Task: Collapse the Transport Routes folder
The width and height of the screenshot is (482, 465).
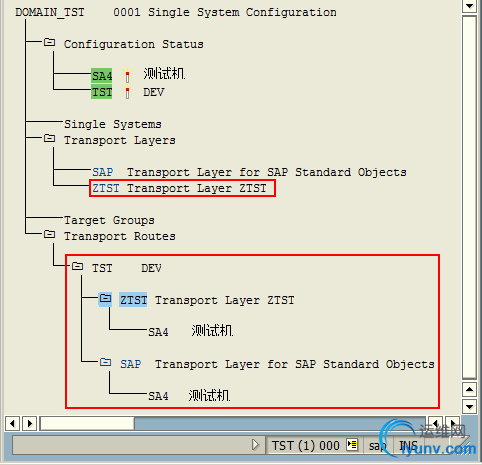Action: [50, 234]
